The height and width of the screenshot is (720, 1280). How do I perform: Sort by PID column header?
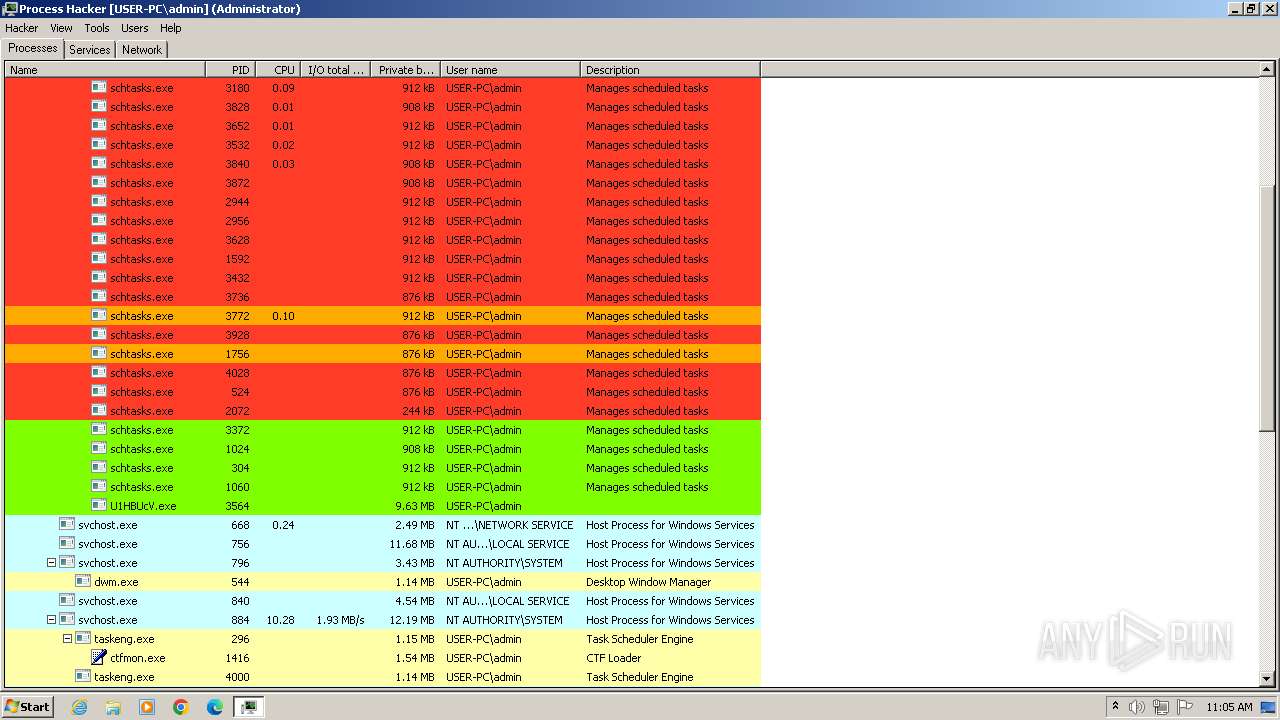tap(230, 70)
